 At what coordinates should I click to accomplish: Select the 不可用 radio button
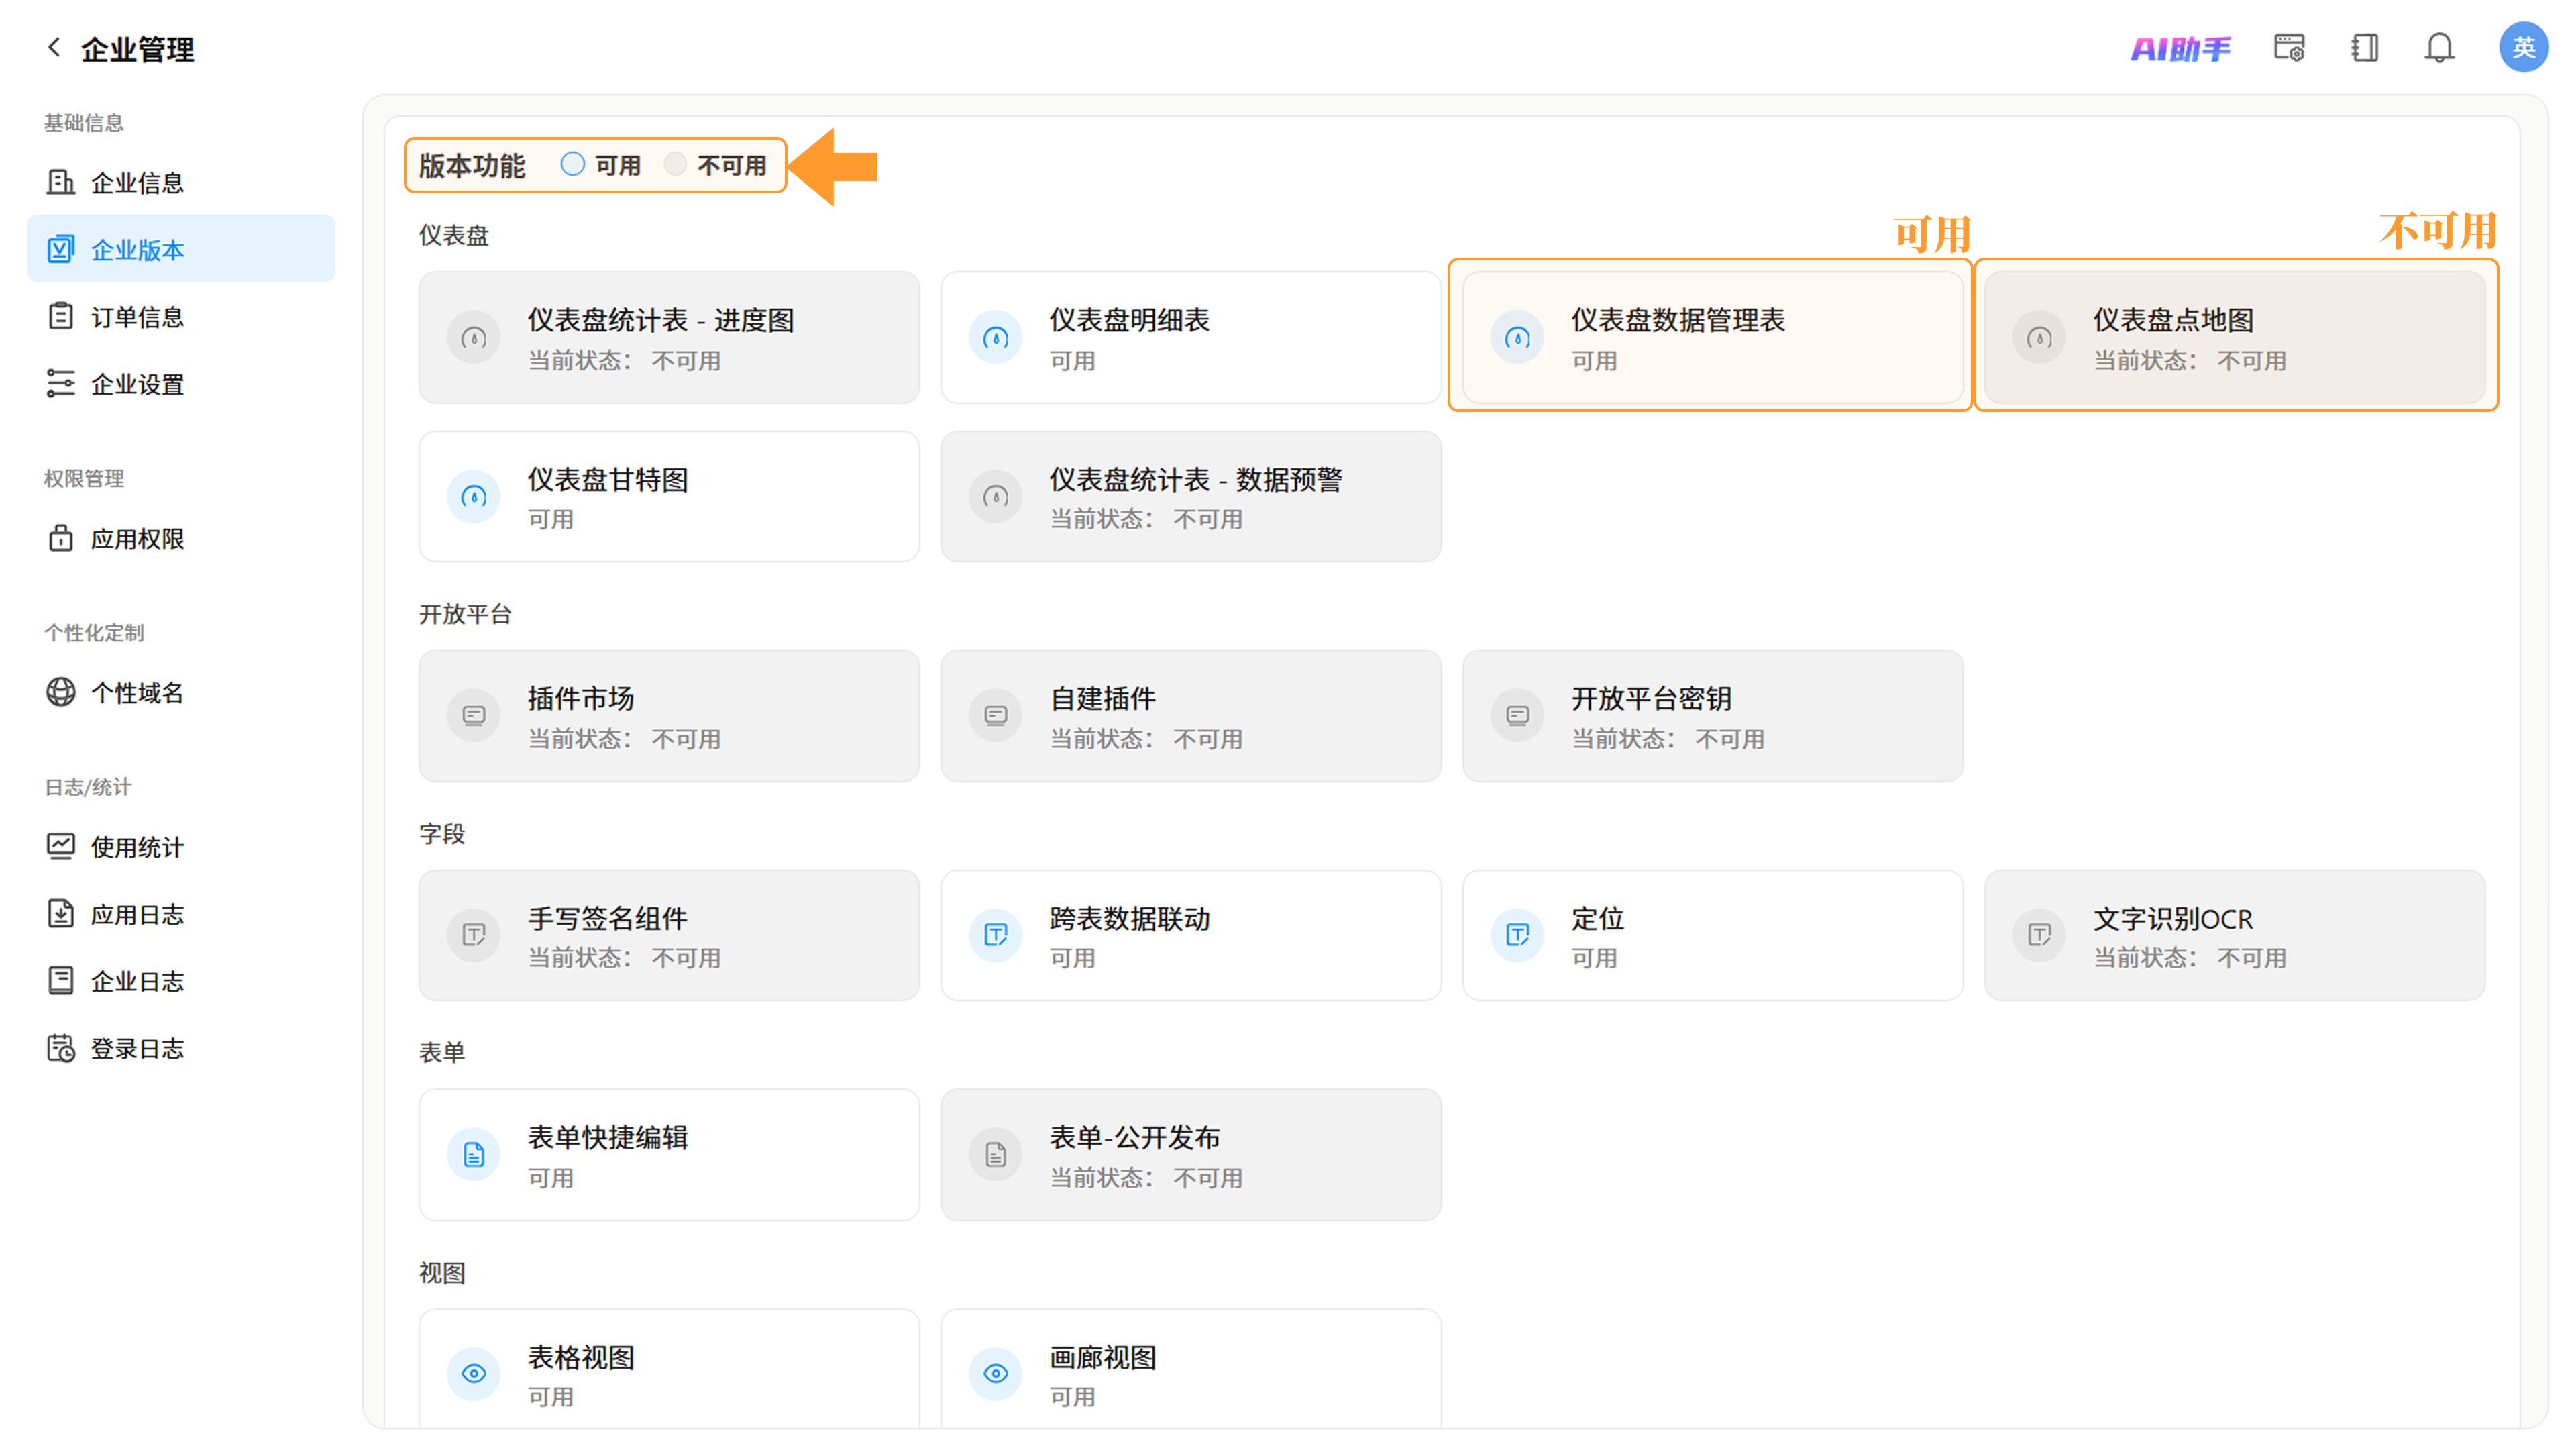tap(676, 164)
